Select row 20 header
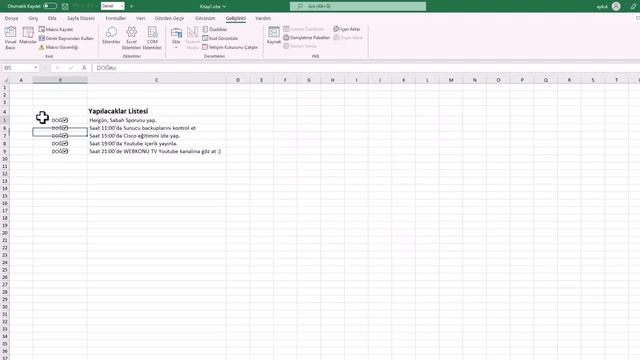The image size is (640, 360). pyautogui.click(x=5, y=233)
